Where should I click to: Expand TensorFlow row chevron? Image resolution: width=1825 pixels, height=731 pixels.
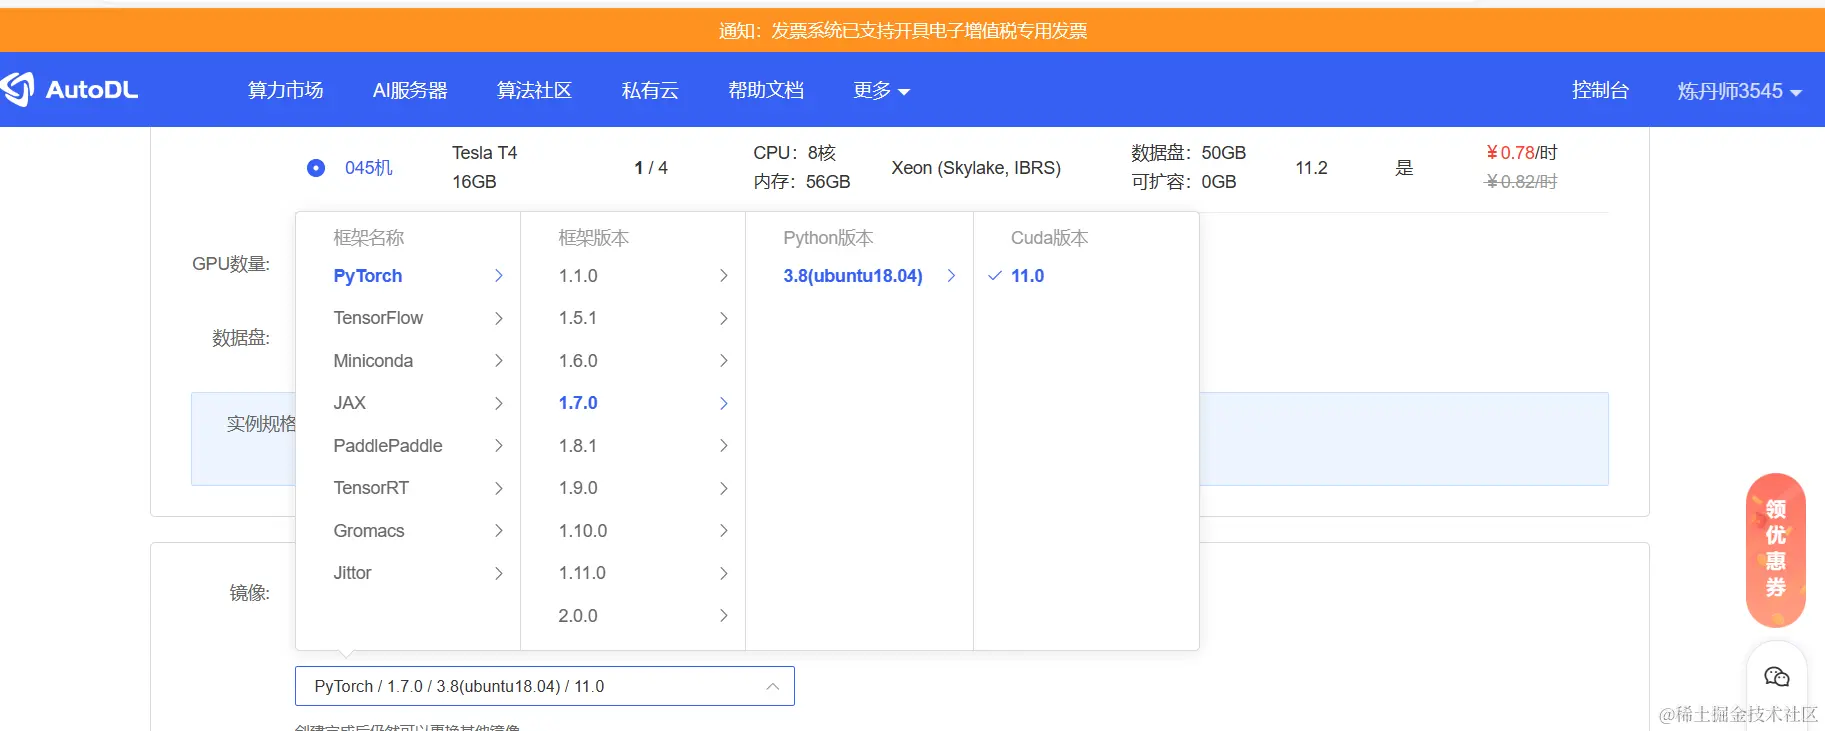pyautogui.click(x=499, y=318)
